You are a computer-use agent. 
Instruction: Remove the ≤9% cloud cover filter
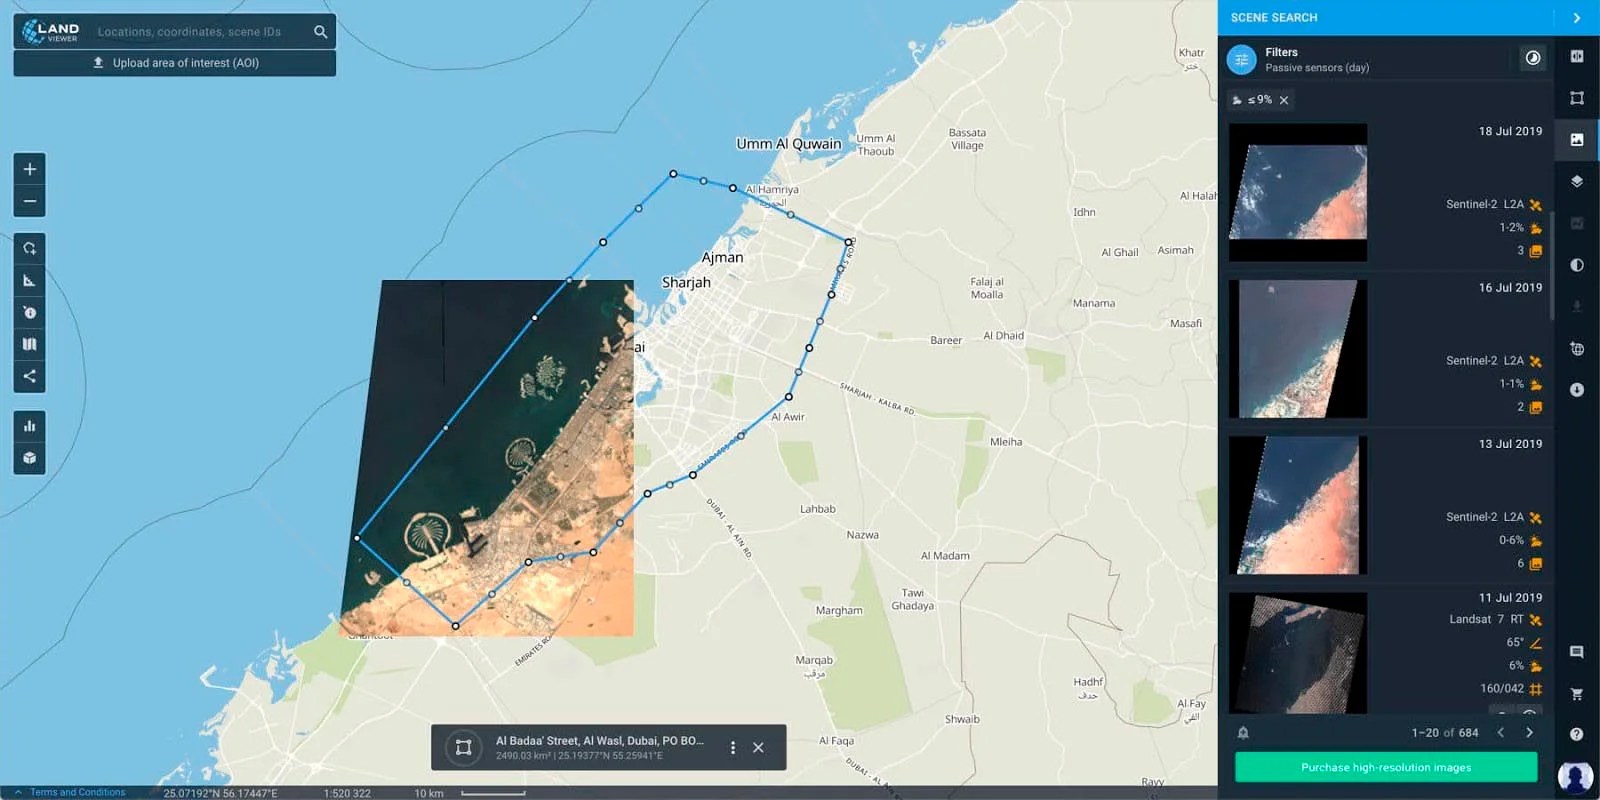(1284, 100)
